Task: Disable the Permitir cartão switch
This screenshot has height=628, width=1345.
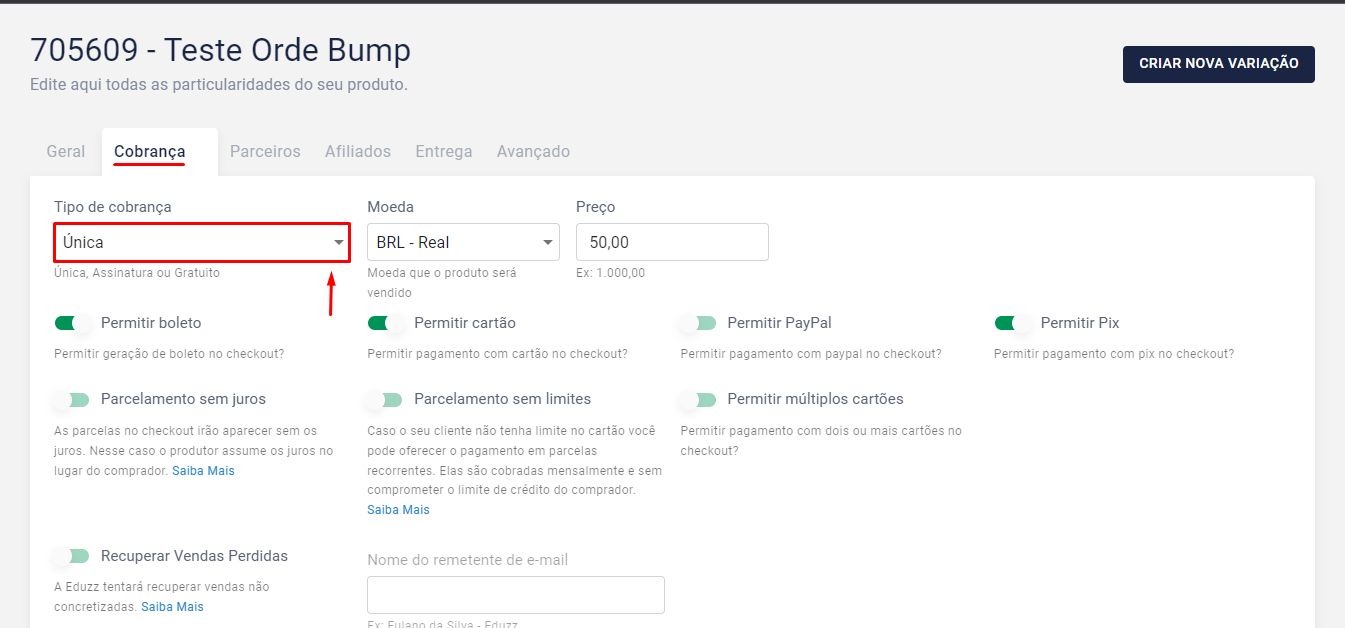Action: pos(386,323)
